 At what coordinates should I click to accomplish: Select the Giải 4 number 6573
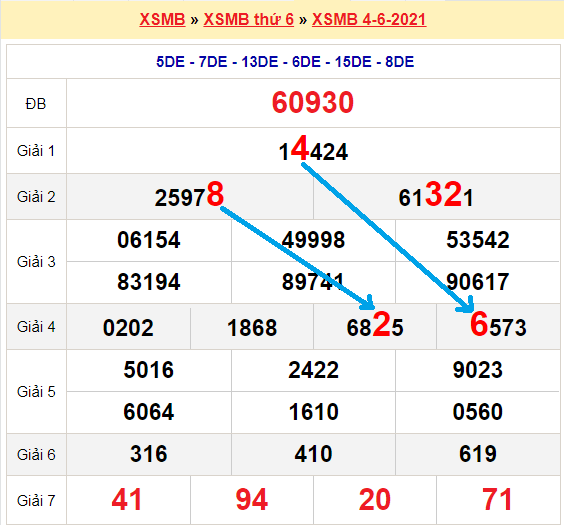498,325
